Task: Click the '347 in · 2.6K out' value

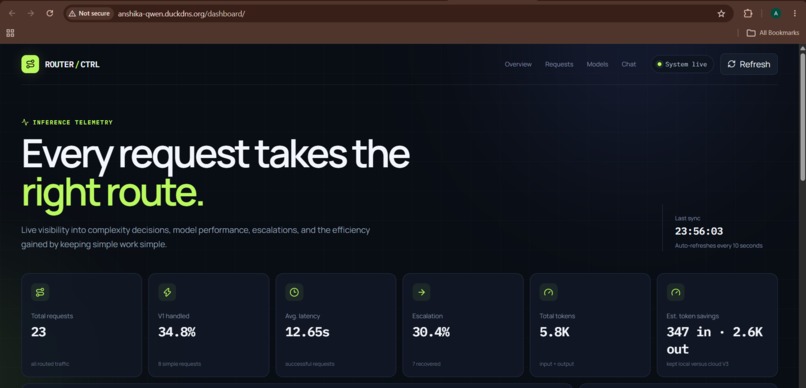Action: [715, 340]
